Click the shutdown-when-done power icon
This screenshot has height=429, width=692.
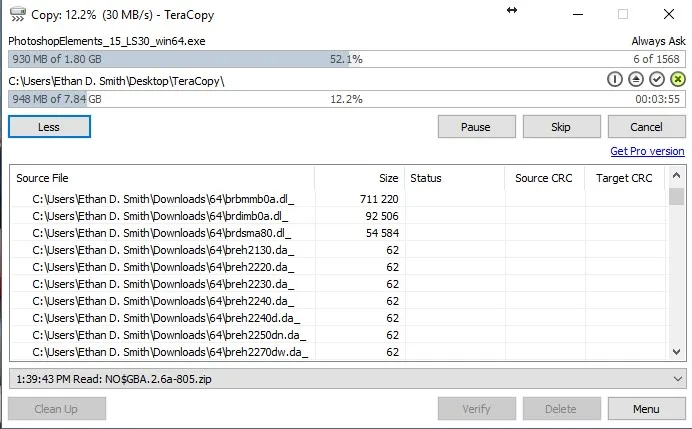click(x=614, y=79)
